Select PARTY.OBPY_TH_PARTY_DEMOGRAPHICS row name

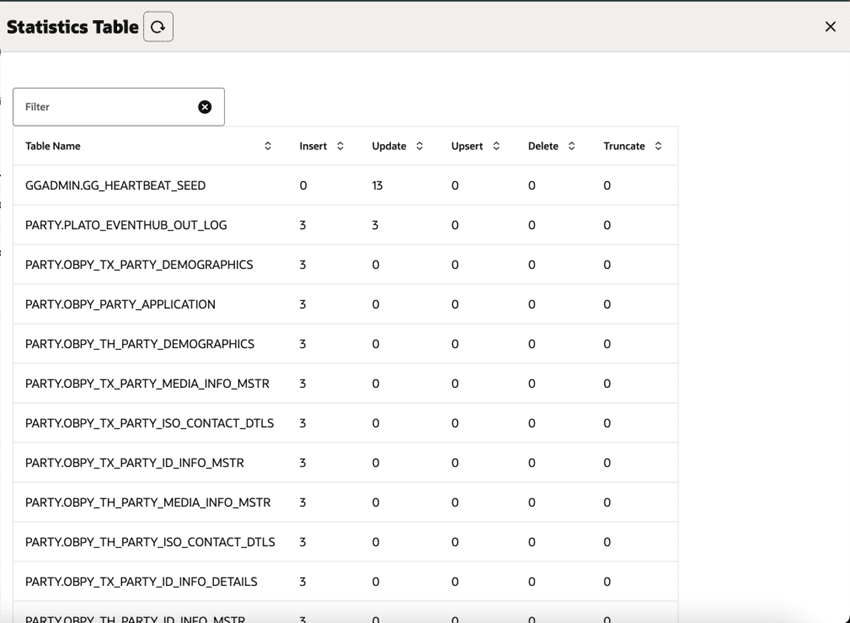pyautogui.click(x=139, y=344)
